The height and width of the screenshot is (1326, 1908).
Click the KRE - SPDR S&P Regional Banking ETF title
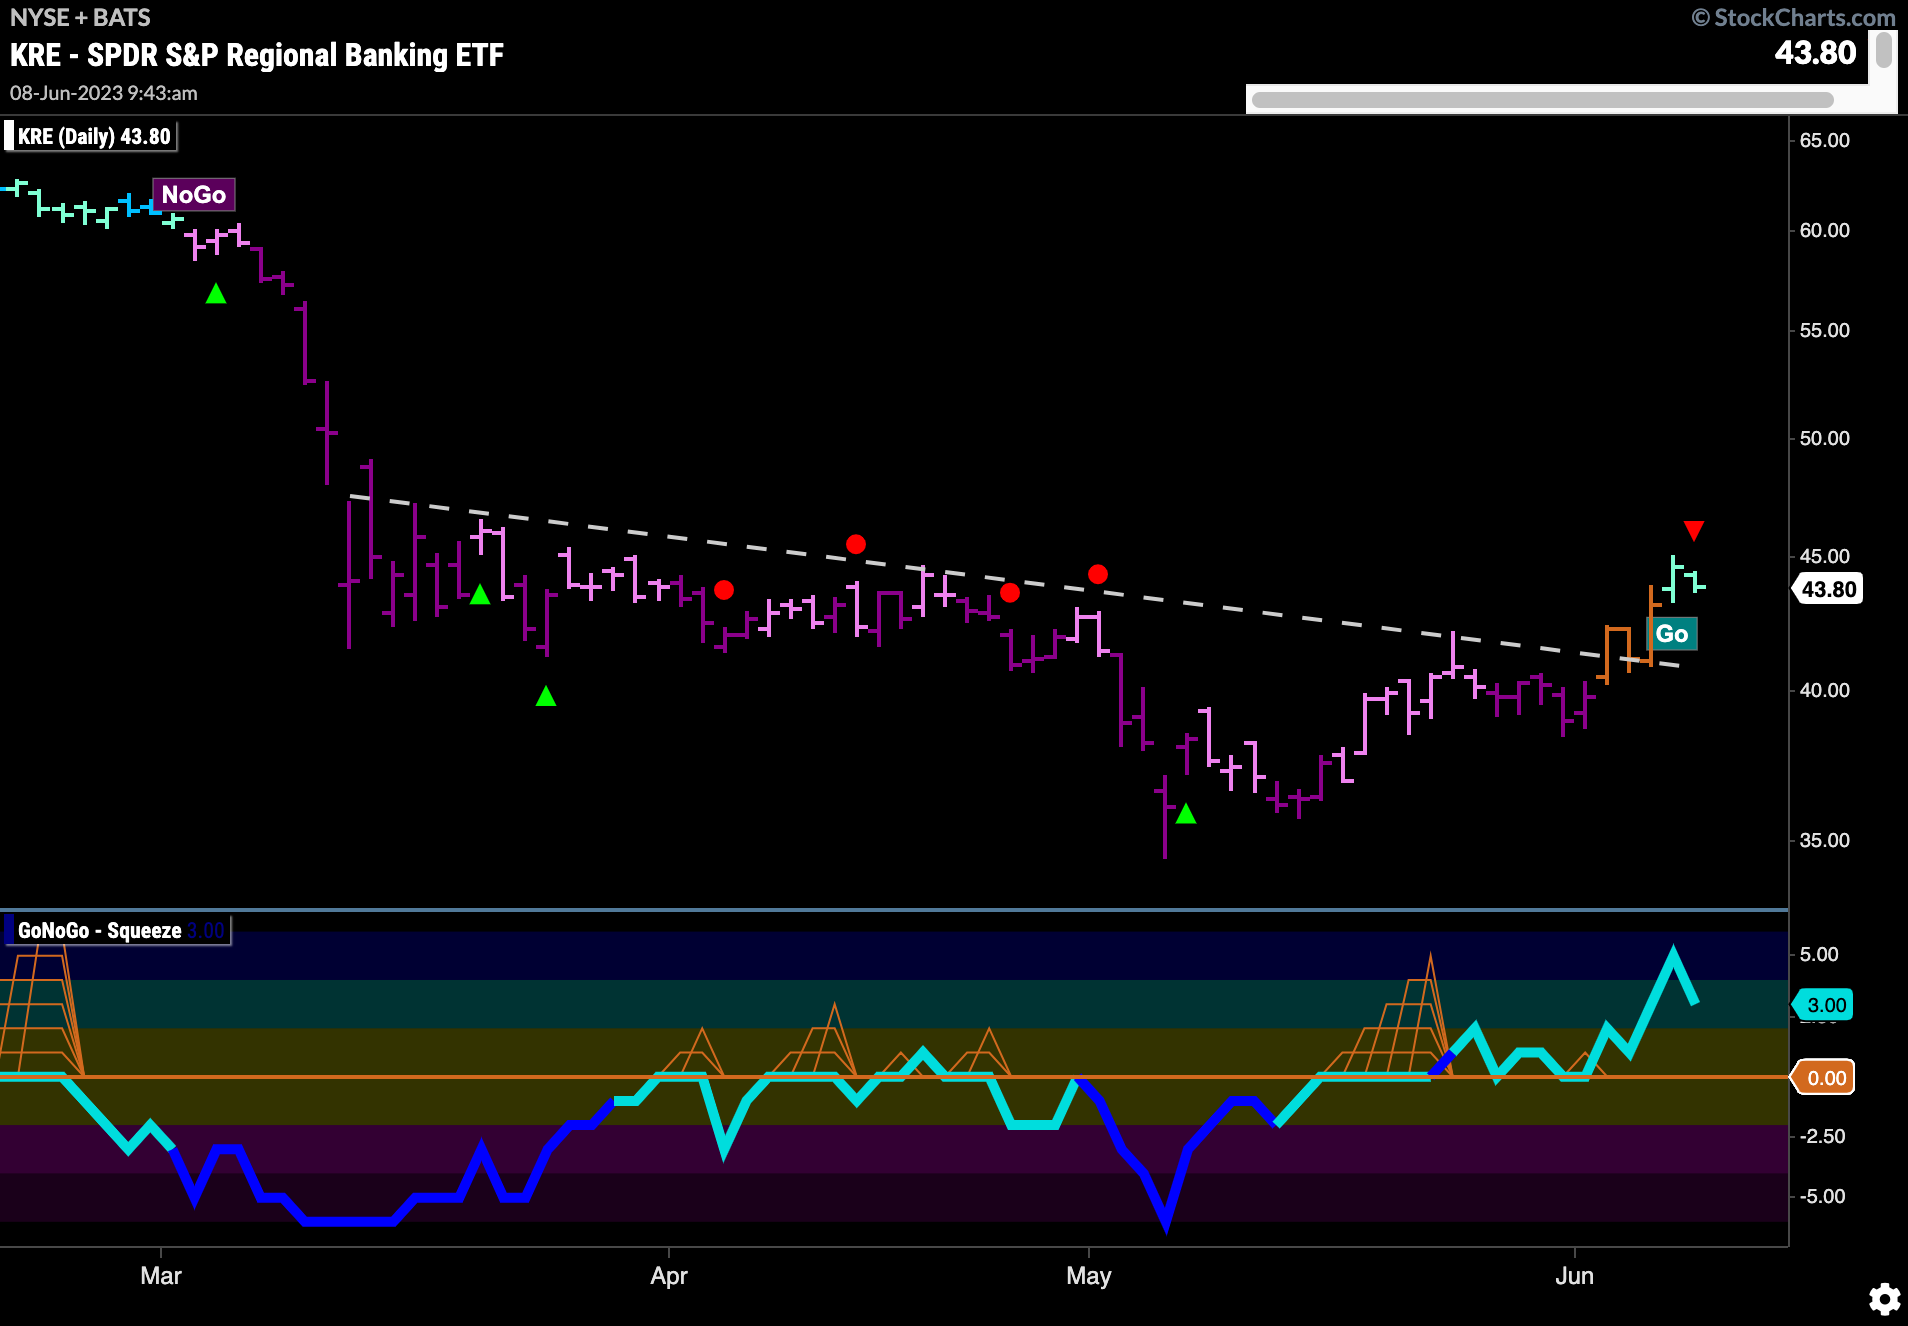click(257, 55)
